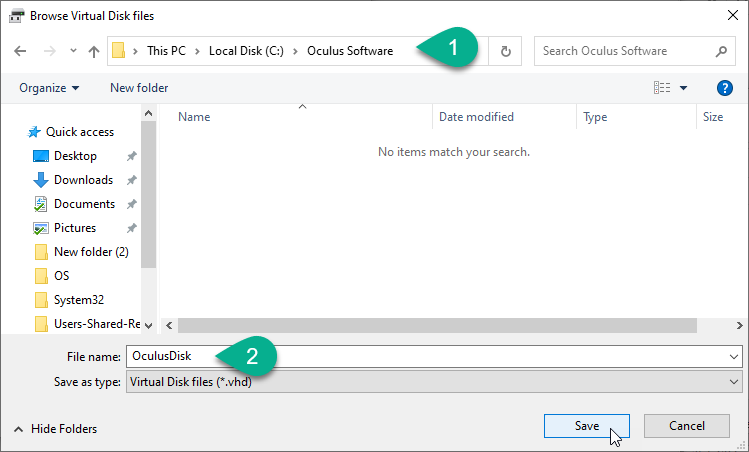The image size is (749, 452).
Task: Expand the File name history dropdown
Action: 735,356
